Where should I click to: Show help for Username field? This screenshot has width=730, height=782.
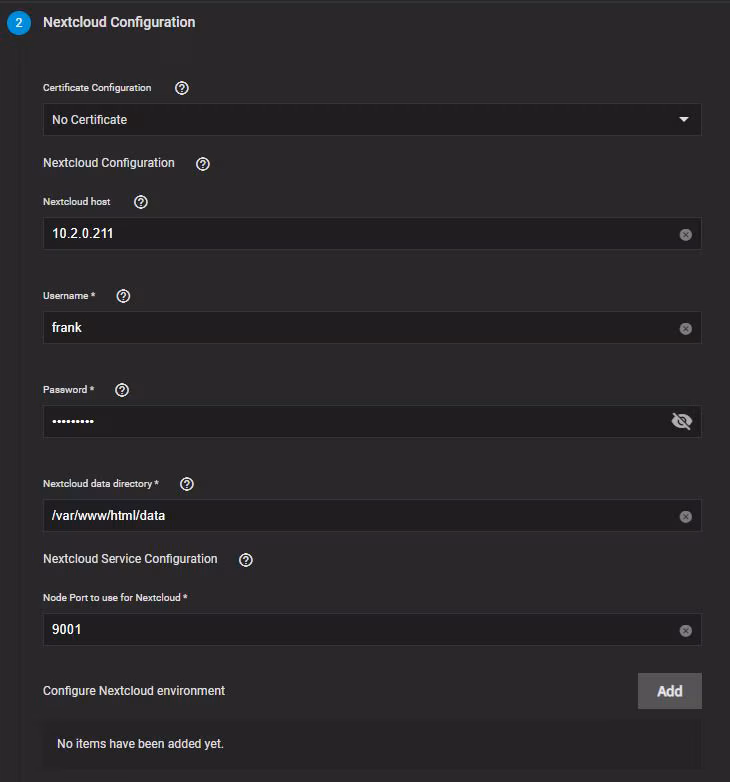[124, 296]
